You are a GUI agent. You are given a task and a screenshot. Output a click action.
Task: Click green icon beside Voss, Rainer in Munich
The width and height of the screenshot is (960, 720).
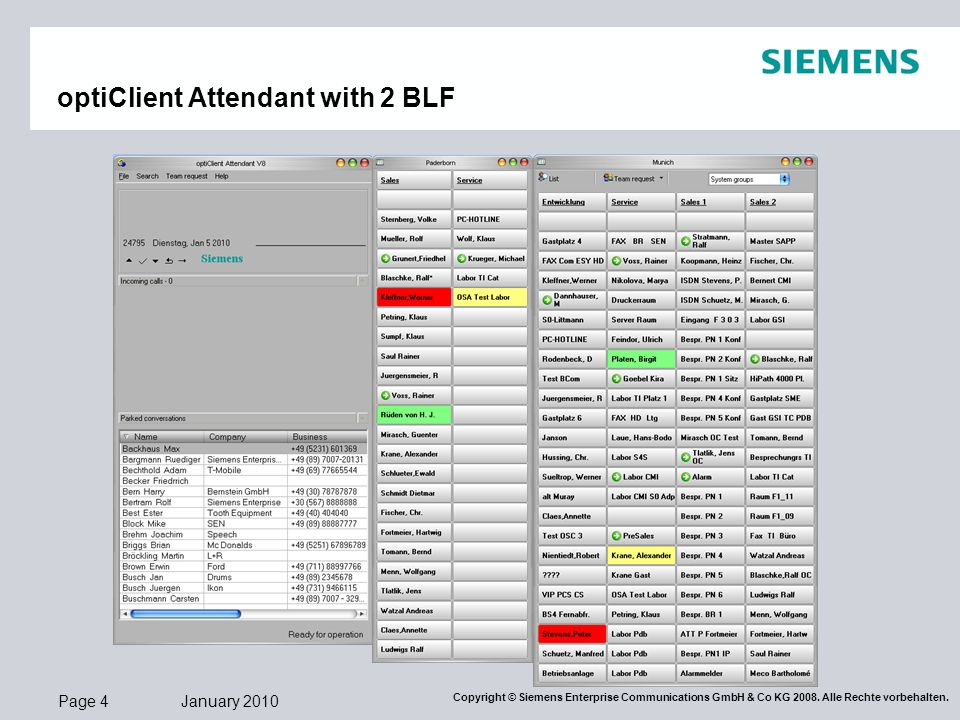[x=617, y=261]
